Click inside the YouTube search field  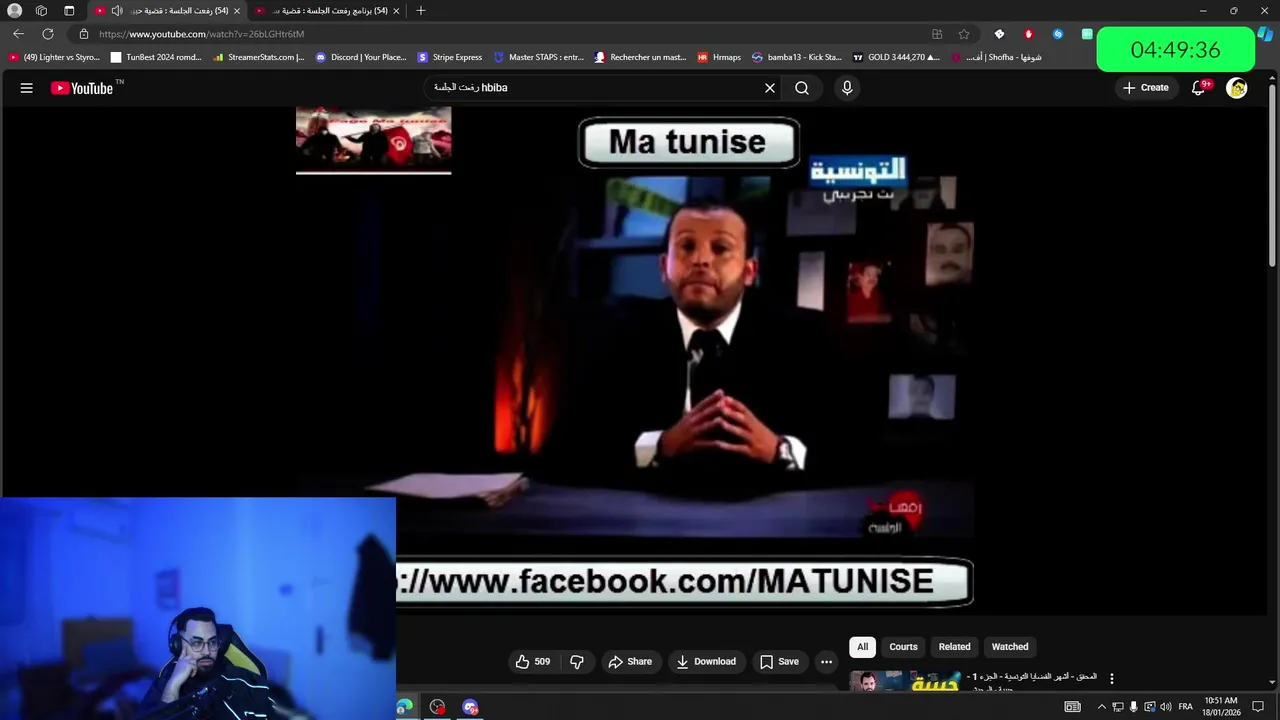(595, 88)
